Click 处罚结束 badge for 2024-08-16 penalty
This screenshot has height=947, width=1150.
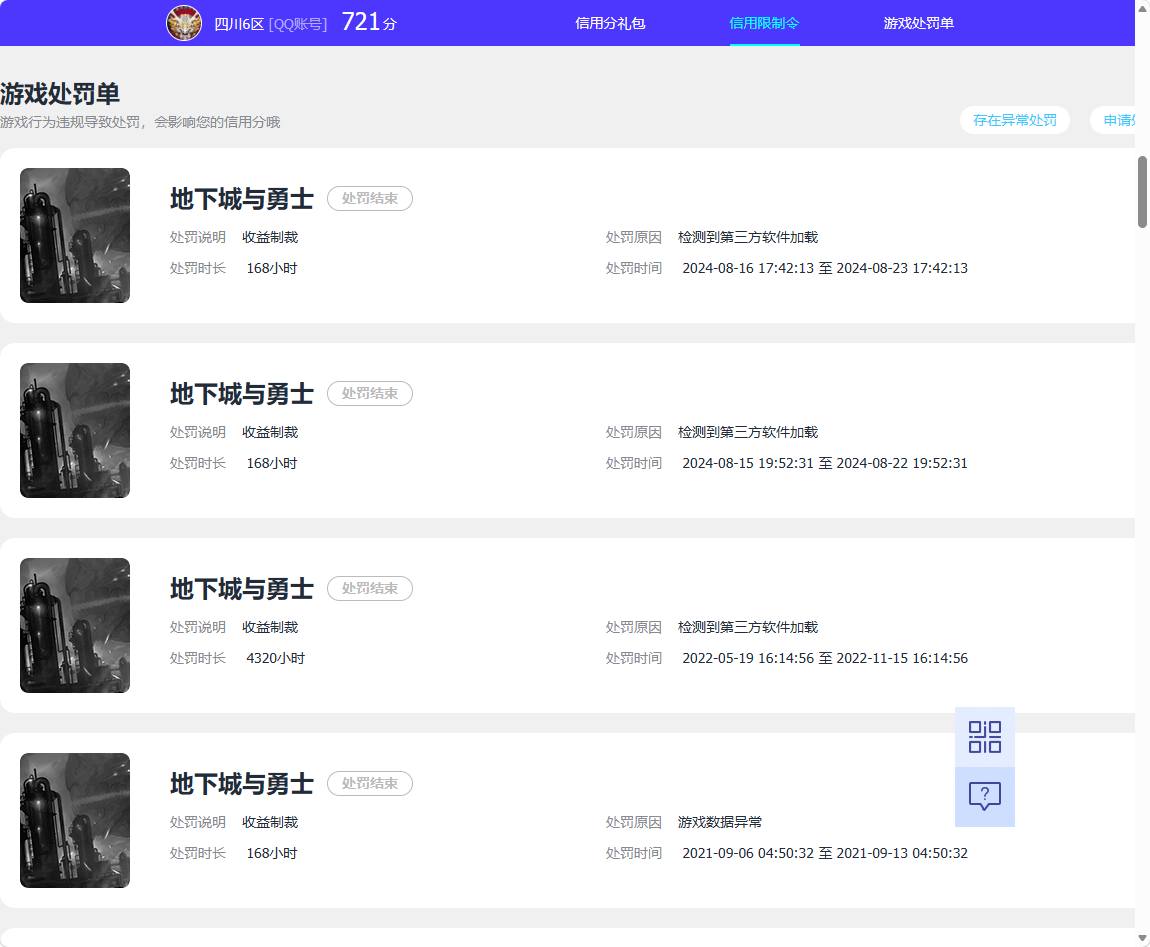[370, 199]
